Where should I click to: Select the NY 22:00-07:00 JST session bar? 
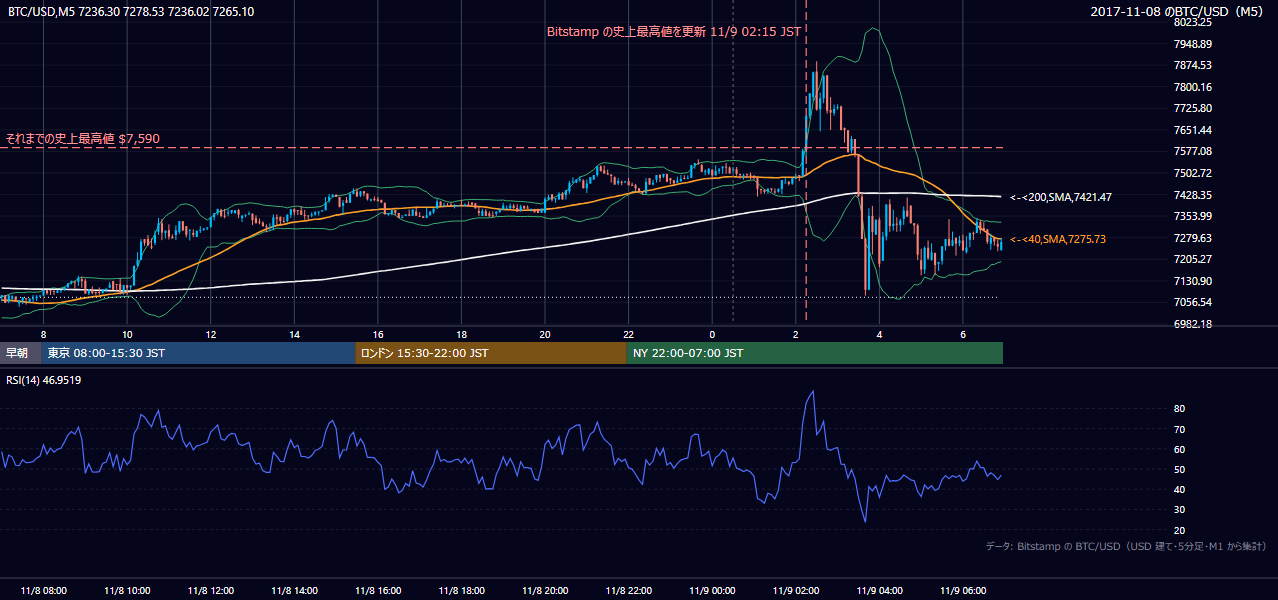click(815, 353)
